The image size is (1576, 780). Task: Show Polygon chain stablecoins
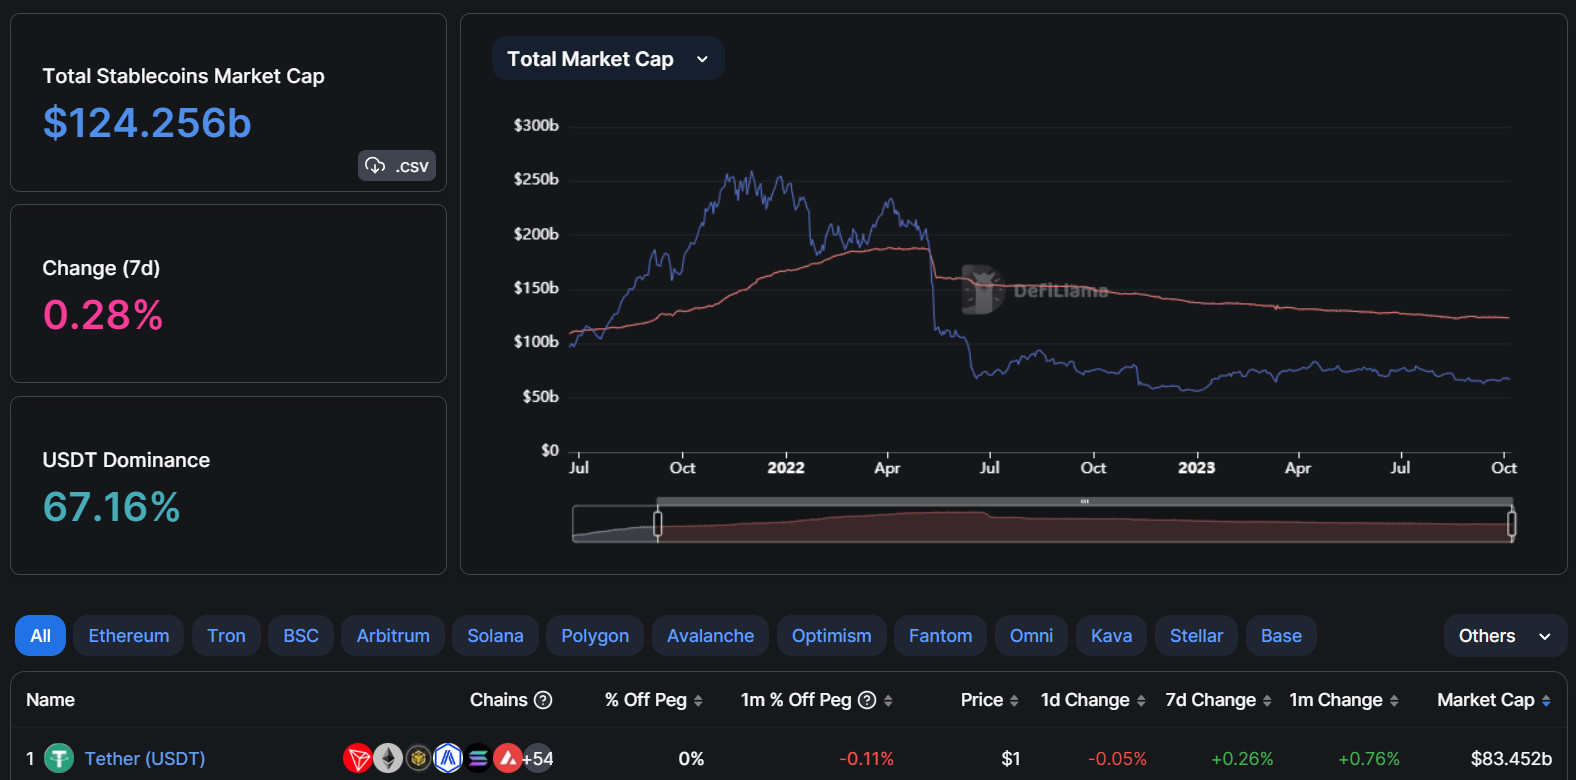coord(595,636)
